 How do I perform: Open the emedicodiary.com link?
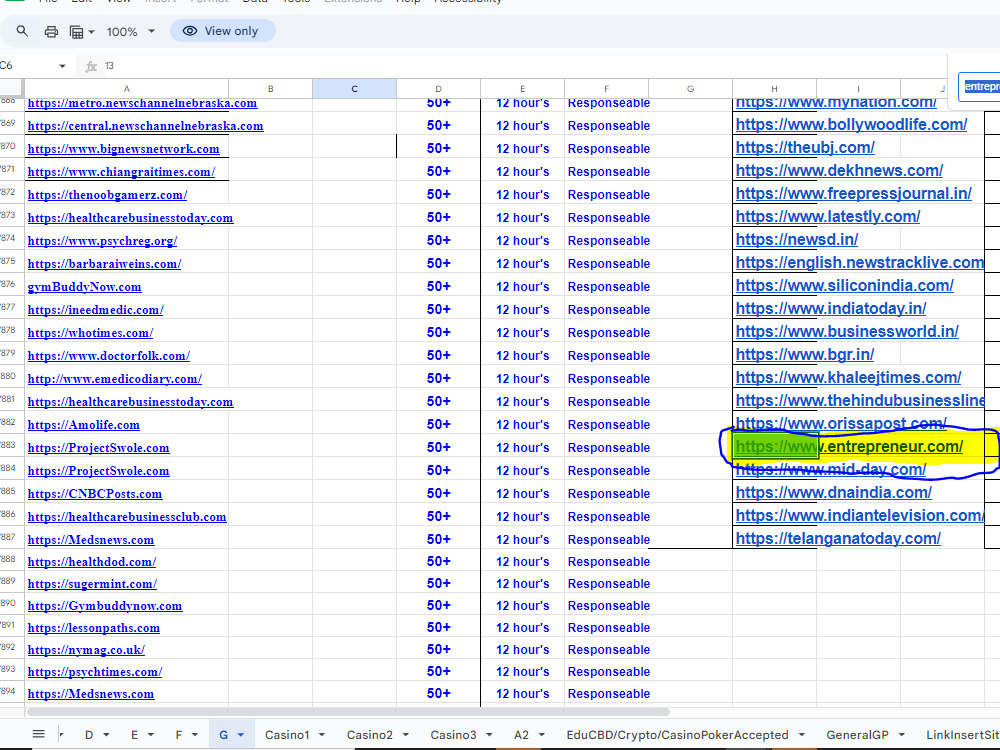click(x=115, y=379)
